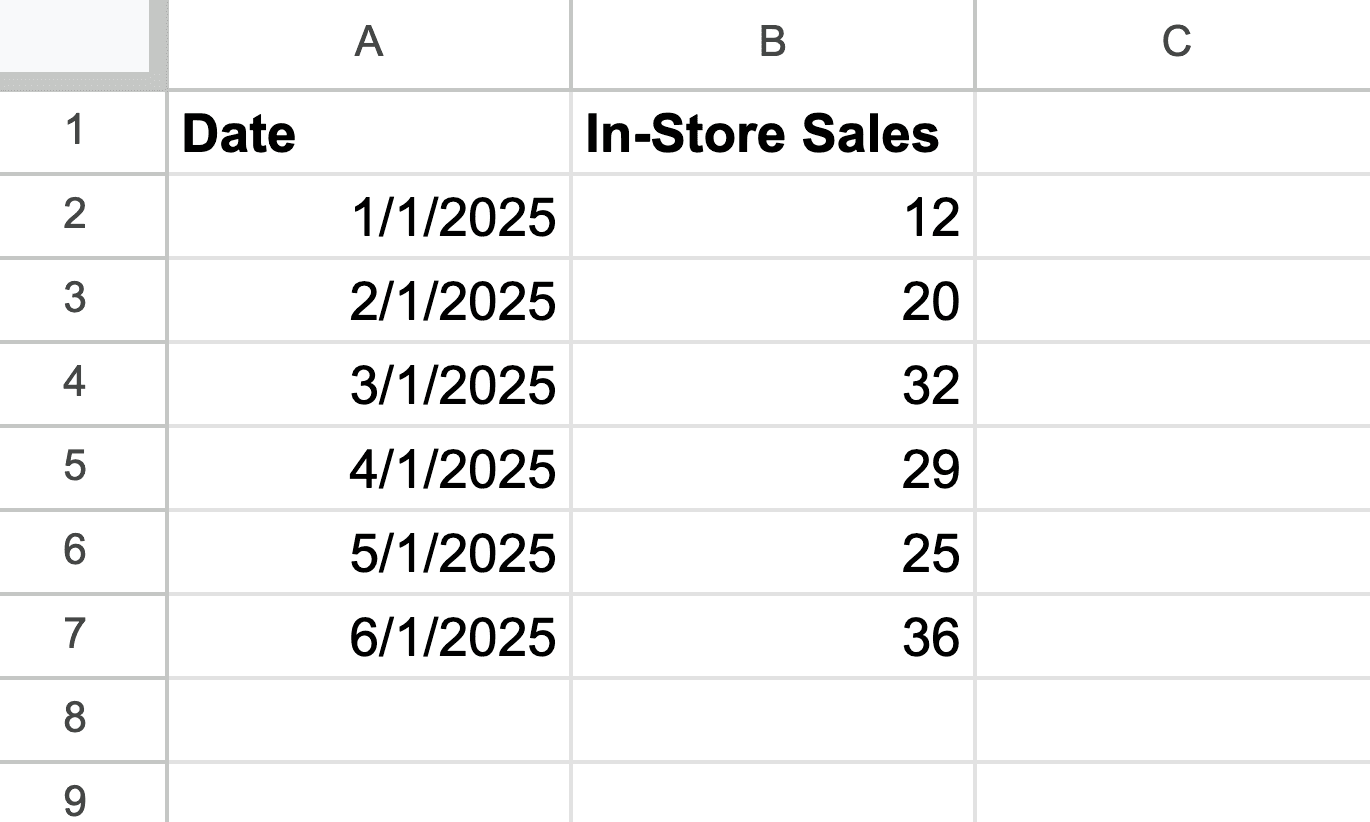
Task: Select the "In-Store Sales" header cell
Action: (772, 133)
